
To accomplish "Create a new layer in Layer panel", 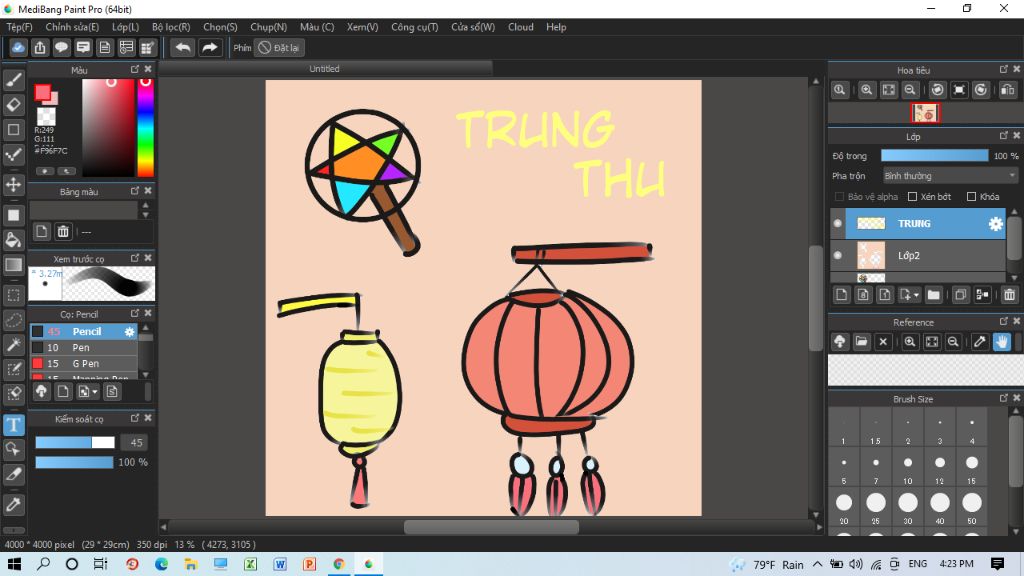I will tap(842, 295).
